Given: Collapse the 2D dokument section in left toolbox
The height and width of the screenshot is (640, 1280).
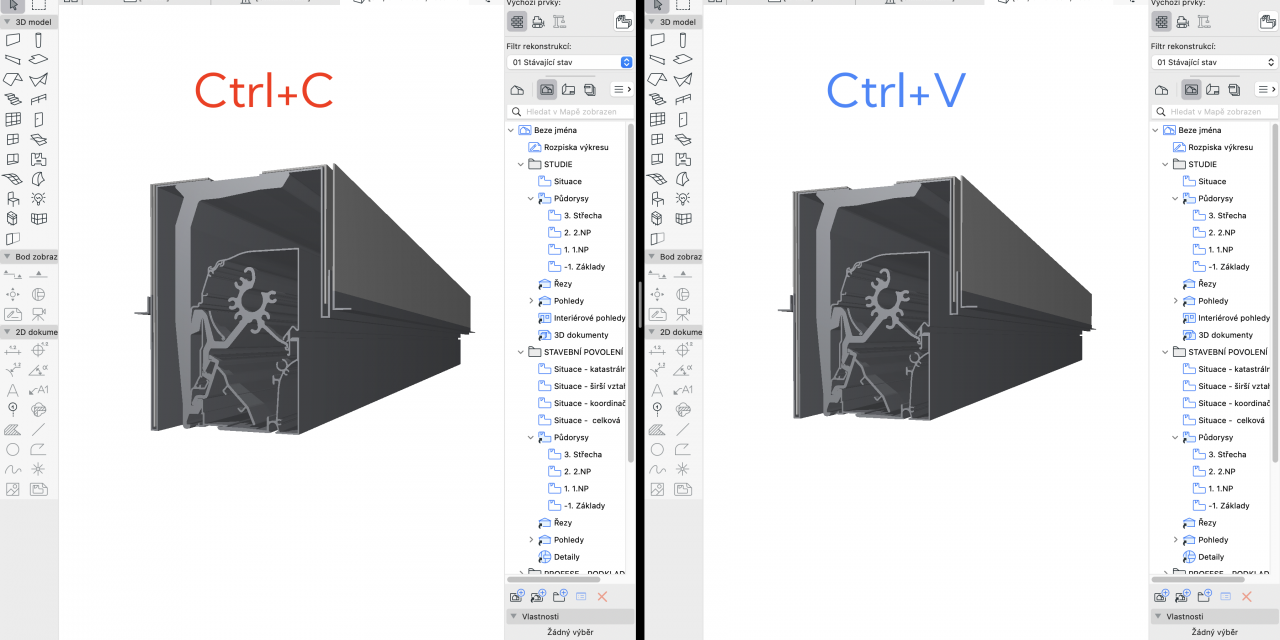Looking at the screenshot, I should (8, 332).
